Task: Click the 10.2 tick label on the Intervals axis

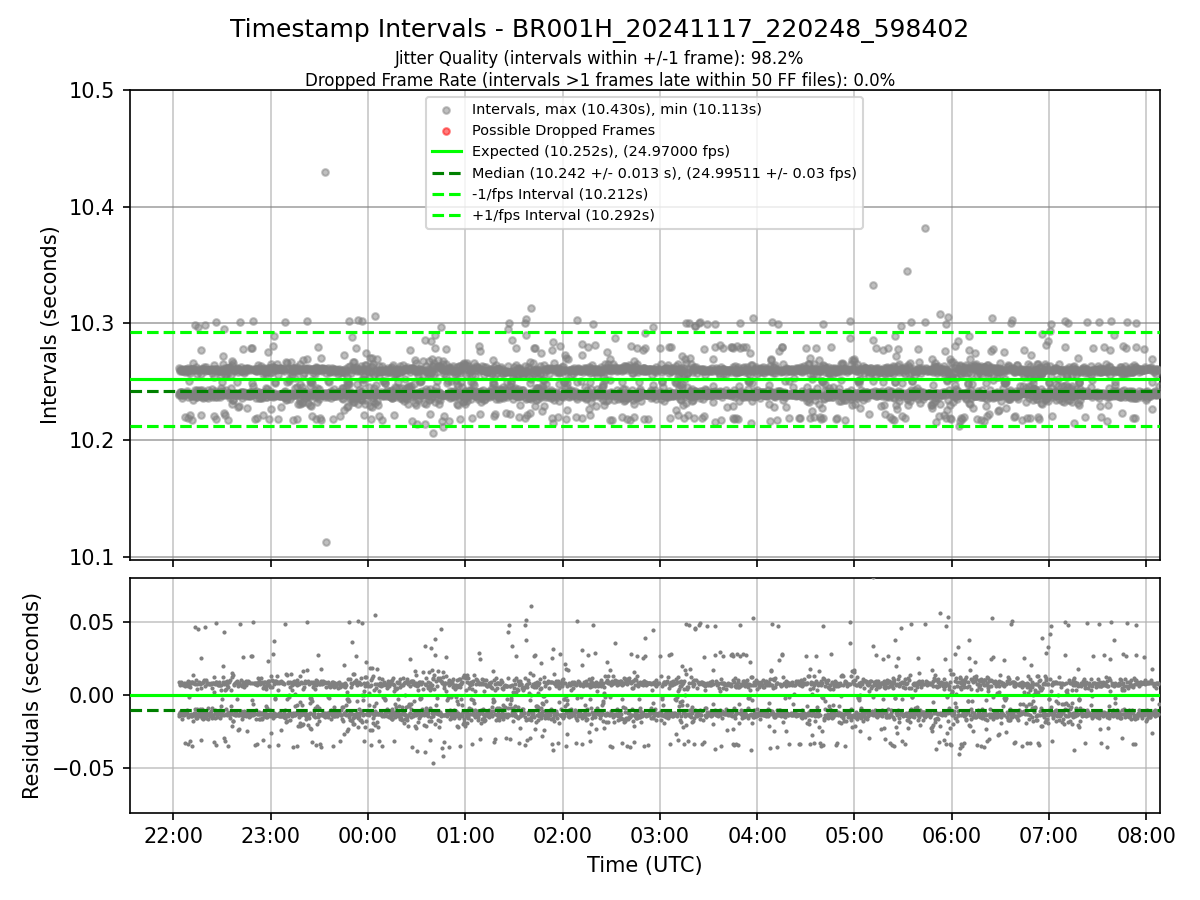Action: point(94,441)
